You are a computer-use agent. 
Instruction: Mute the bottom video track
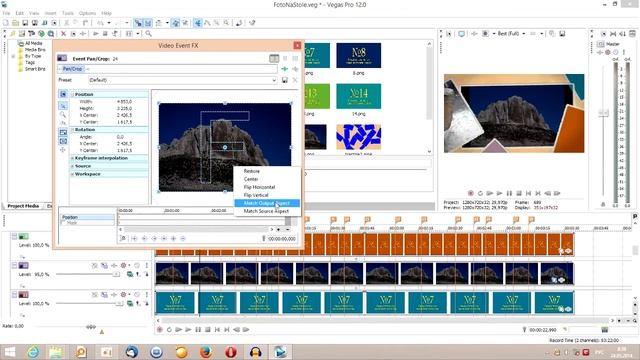click(137, 294)
